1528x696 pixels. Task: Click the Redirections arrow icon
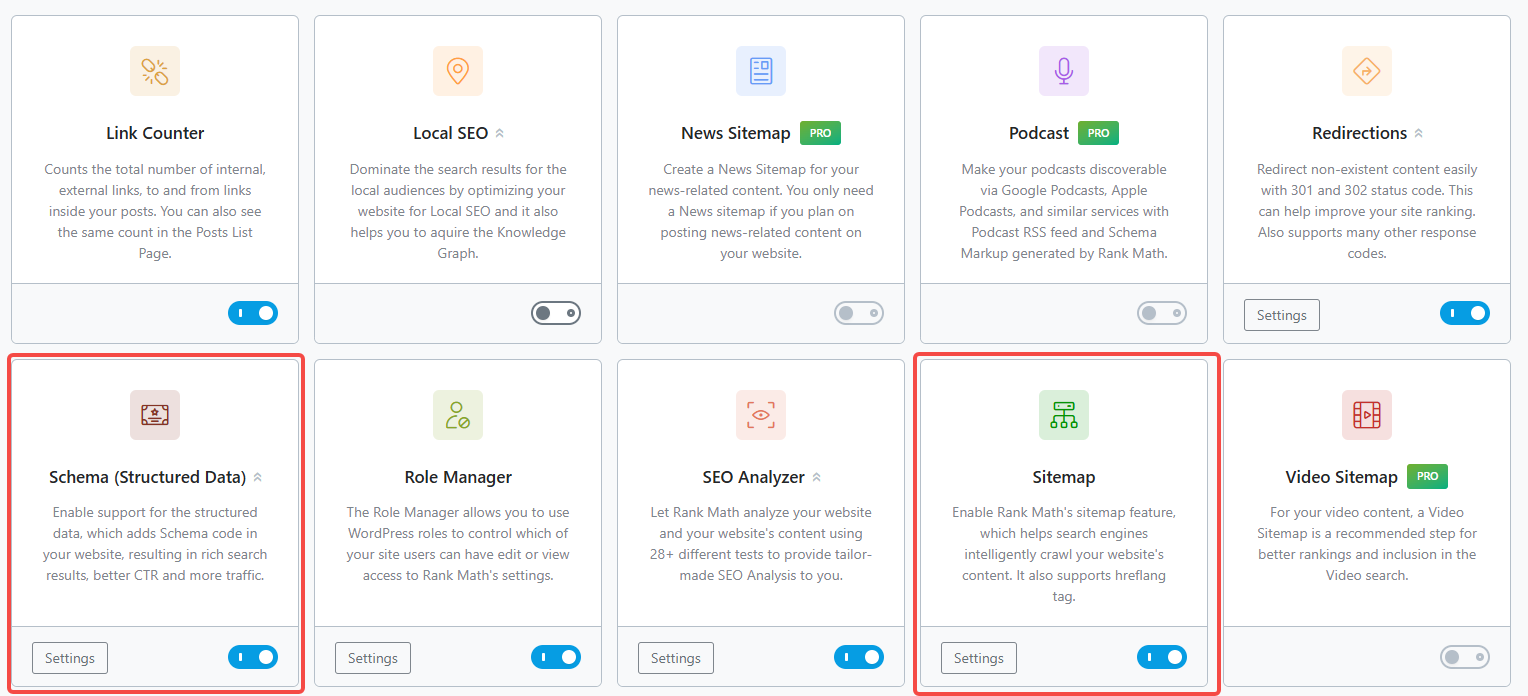tap(1367, 71)
